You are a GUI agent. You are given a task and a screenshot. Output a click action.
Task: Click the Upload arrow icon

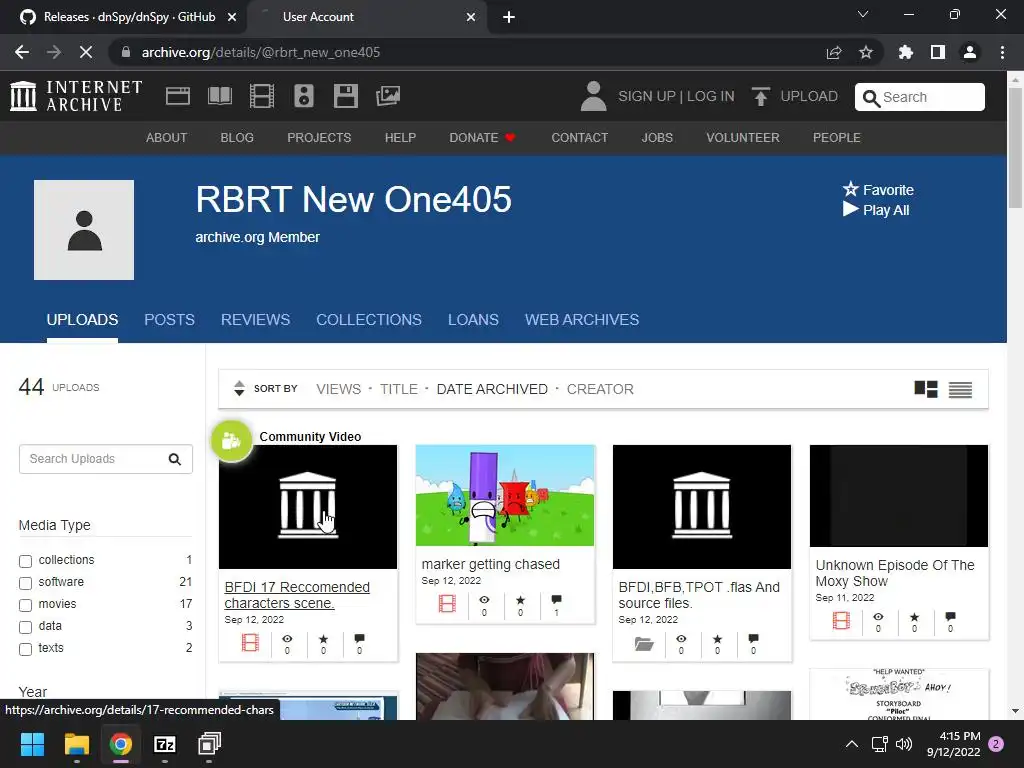tap(760, 96)
